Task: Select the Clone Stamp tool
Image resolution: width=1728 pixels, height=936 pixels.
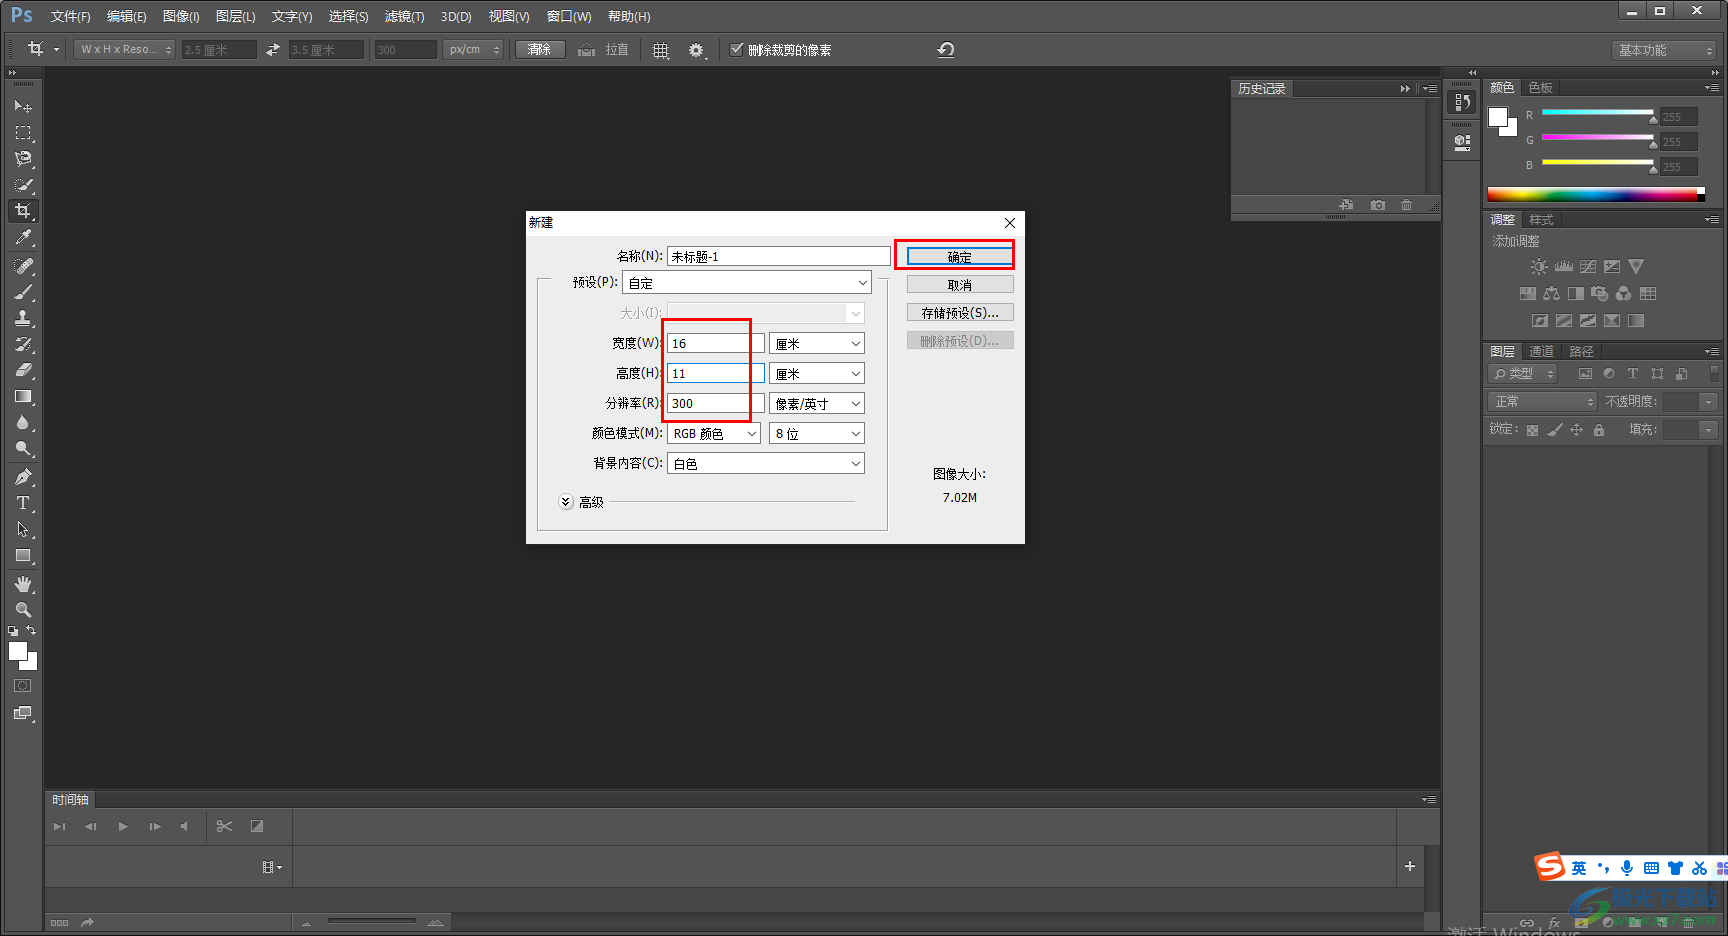Action: click(x=23, y=318)
